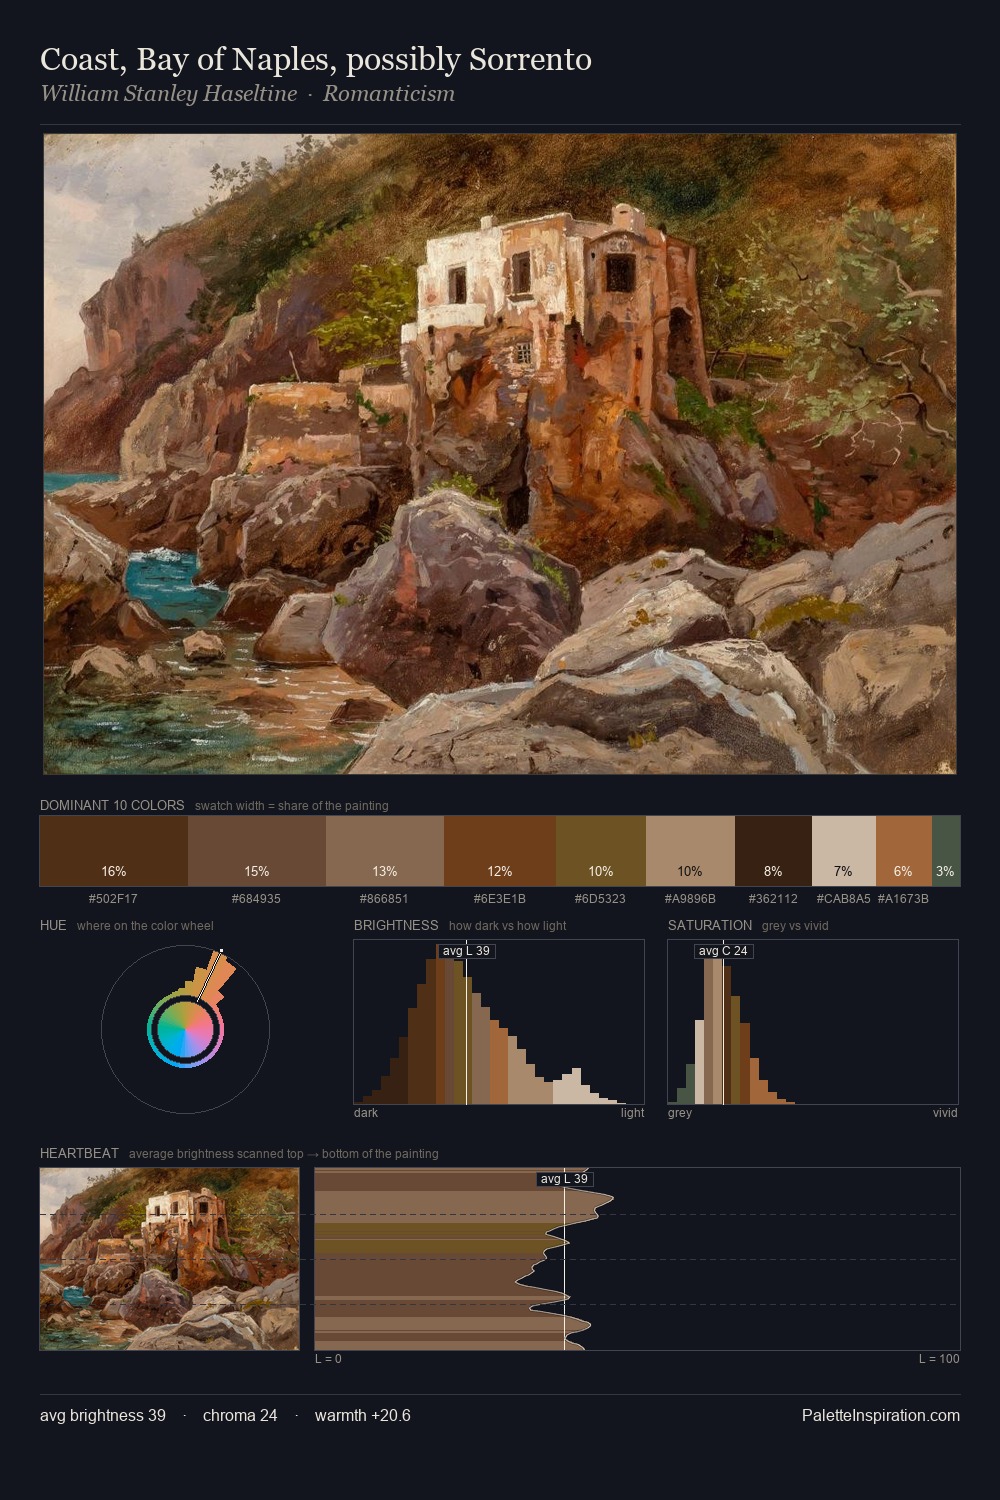
Task: Click the '#A9896B' hex code text
Action: [690, 899]
